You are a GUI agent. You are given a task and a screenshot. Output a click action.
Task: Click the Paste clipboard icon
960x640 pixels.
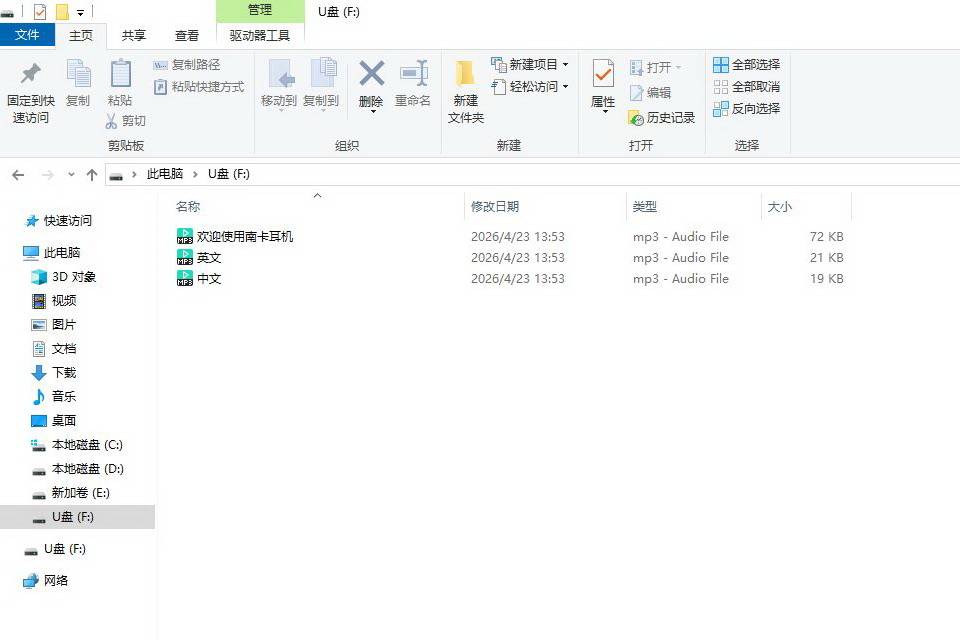click(121, 73)
